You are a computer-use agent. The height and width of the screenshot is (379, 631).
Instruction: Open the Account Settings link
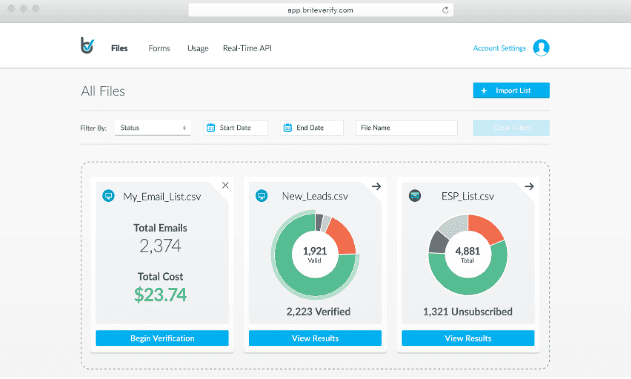click(x=499, y=48)
